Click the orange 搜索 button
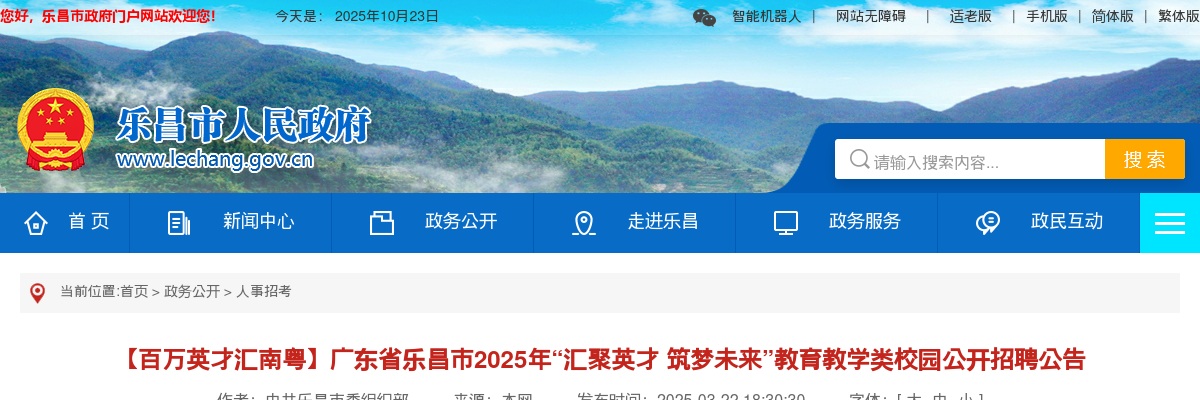The width and height of the screenshot is (1200, 400). click(1145, 159)
